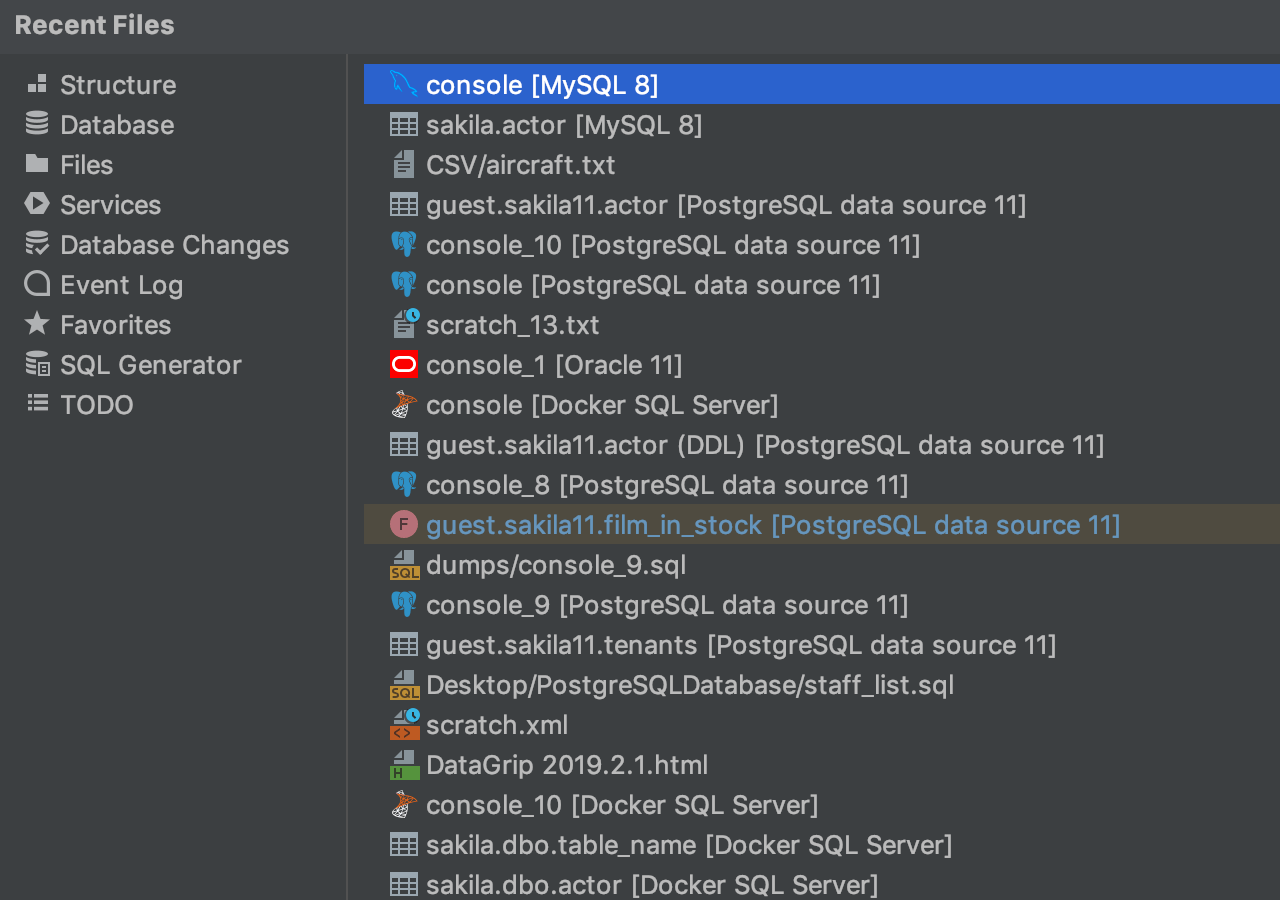The image size is (1280, 900).
Task: Open the TODO tool window
Action: click(x=96, y=405)
